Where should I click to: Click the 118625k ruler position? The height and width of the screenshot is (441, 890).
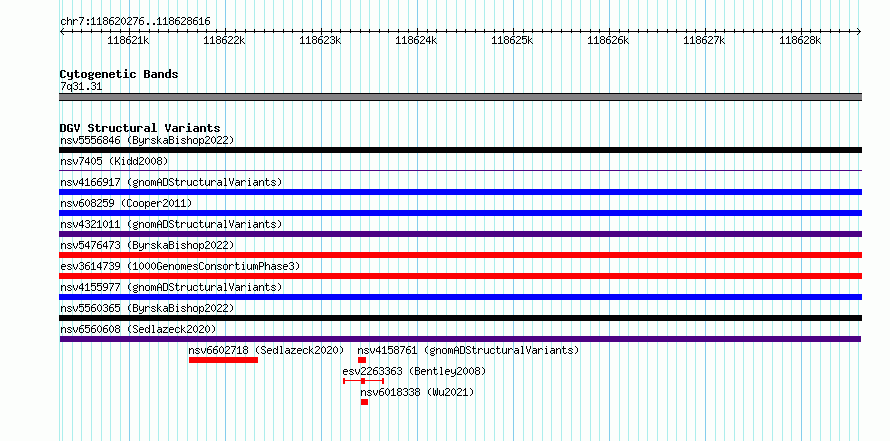[512, 40]
